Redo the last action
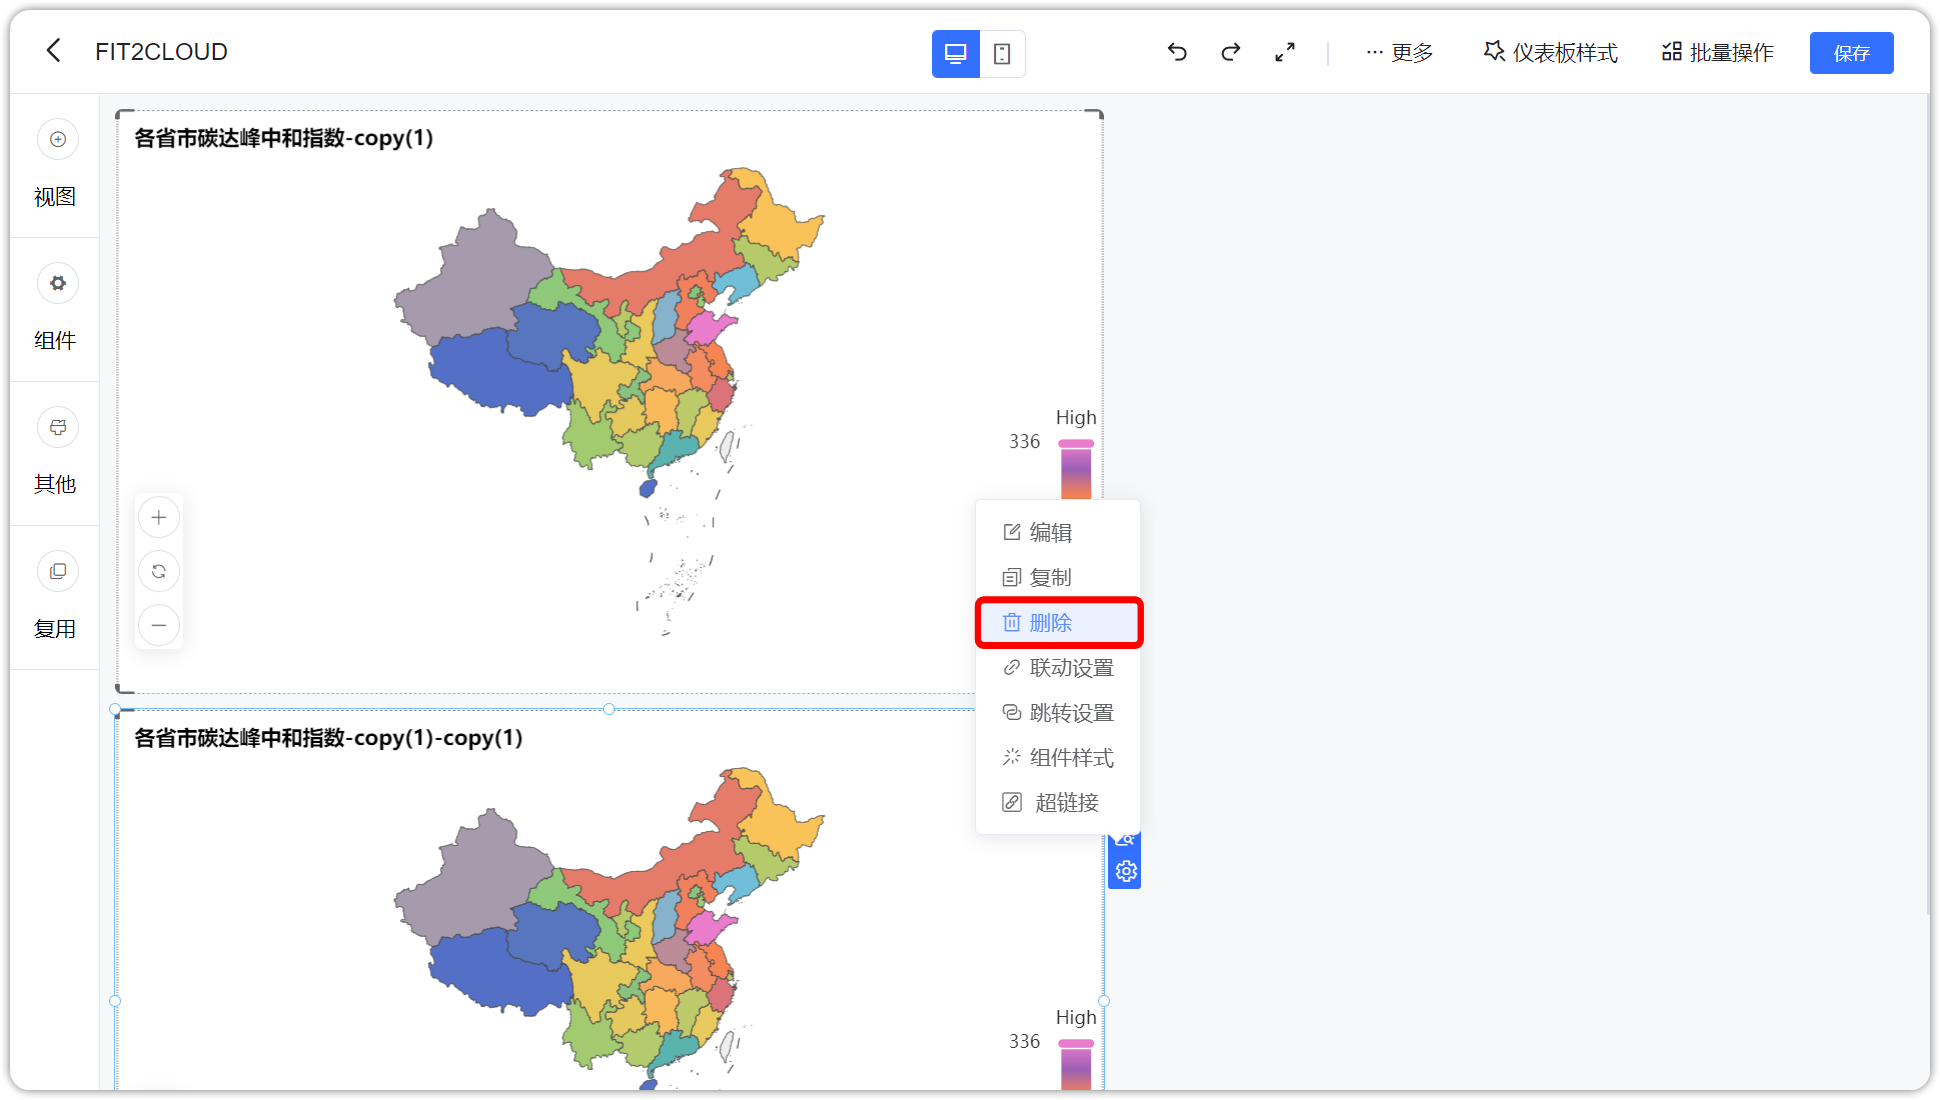The height and width of the screenshot is (1100, 1940). coord(1231,52)
